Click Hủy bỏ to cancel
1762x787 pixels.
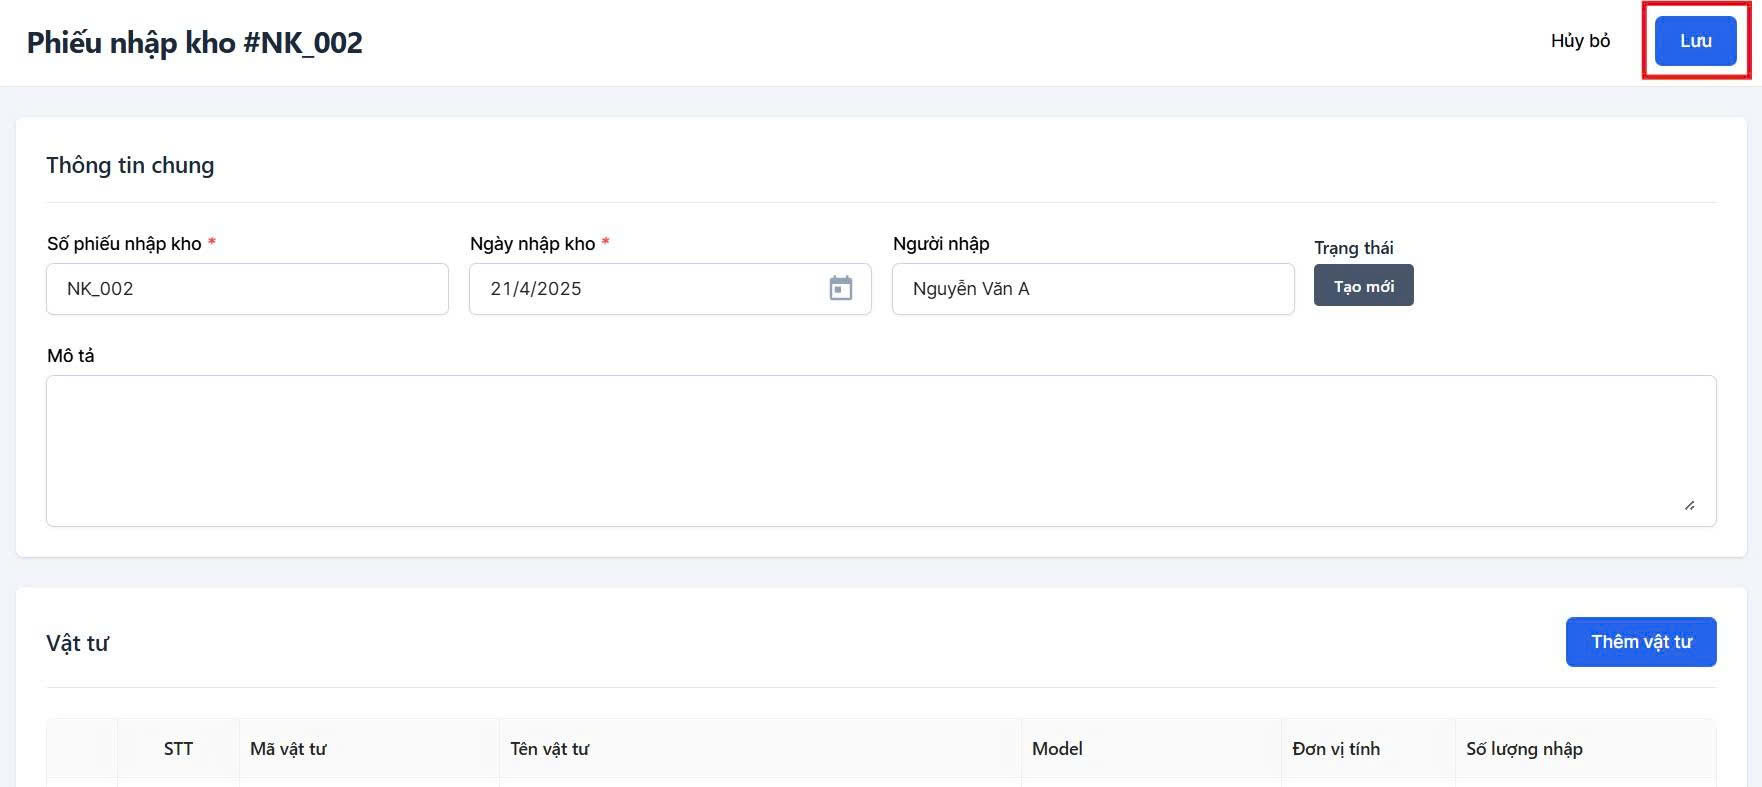click(x=1580, y=41)
